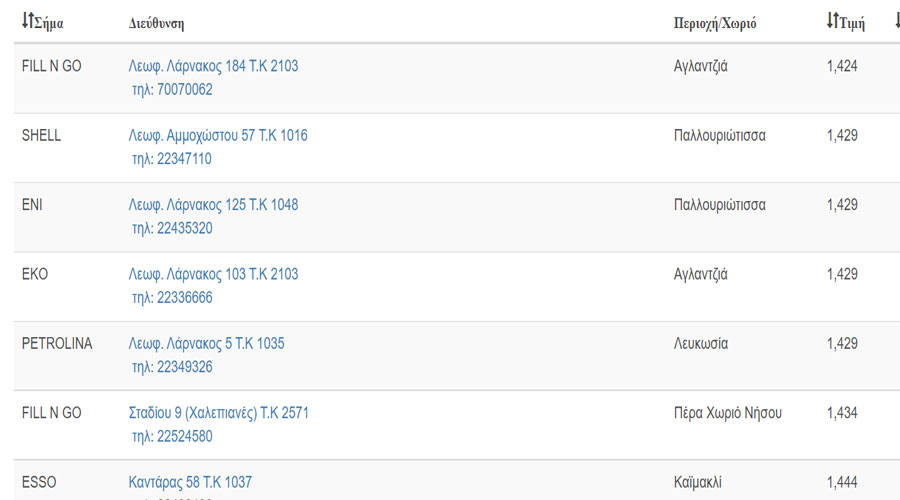Open address Λεωφ. Λάρνακος 5 Τ.Κ 1035
Viewport: 900px width, 500px height.
click(x=206, y=344)
